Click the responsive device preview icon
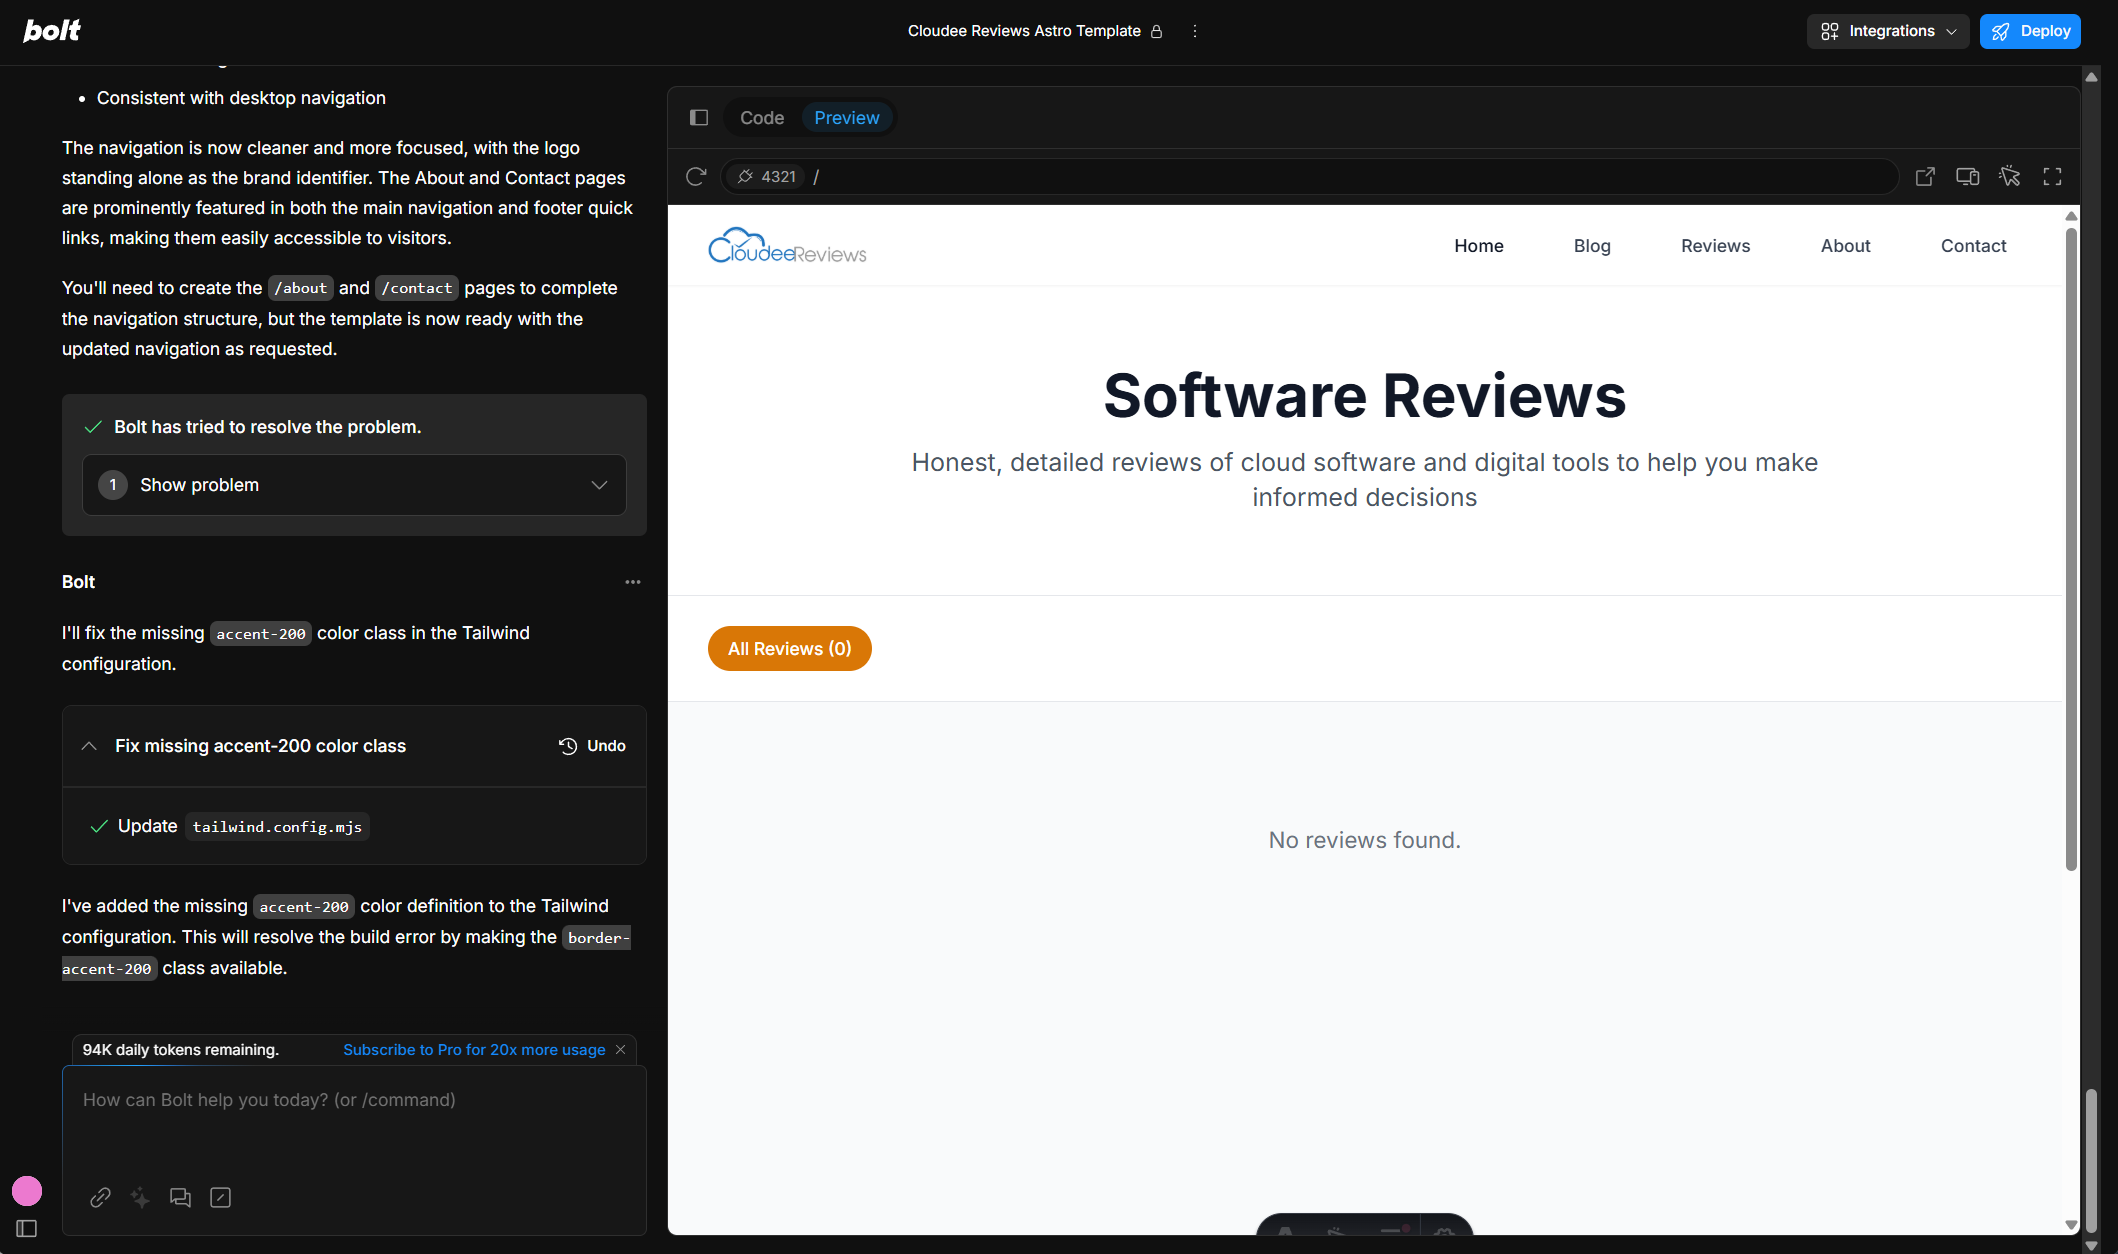2118x1254 pixels. [1967, 177]
